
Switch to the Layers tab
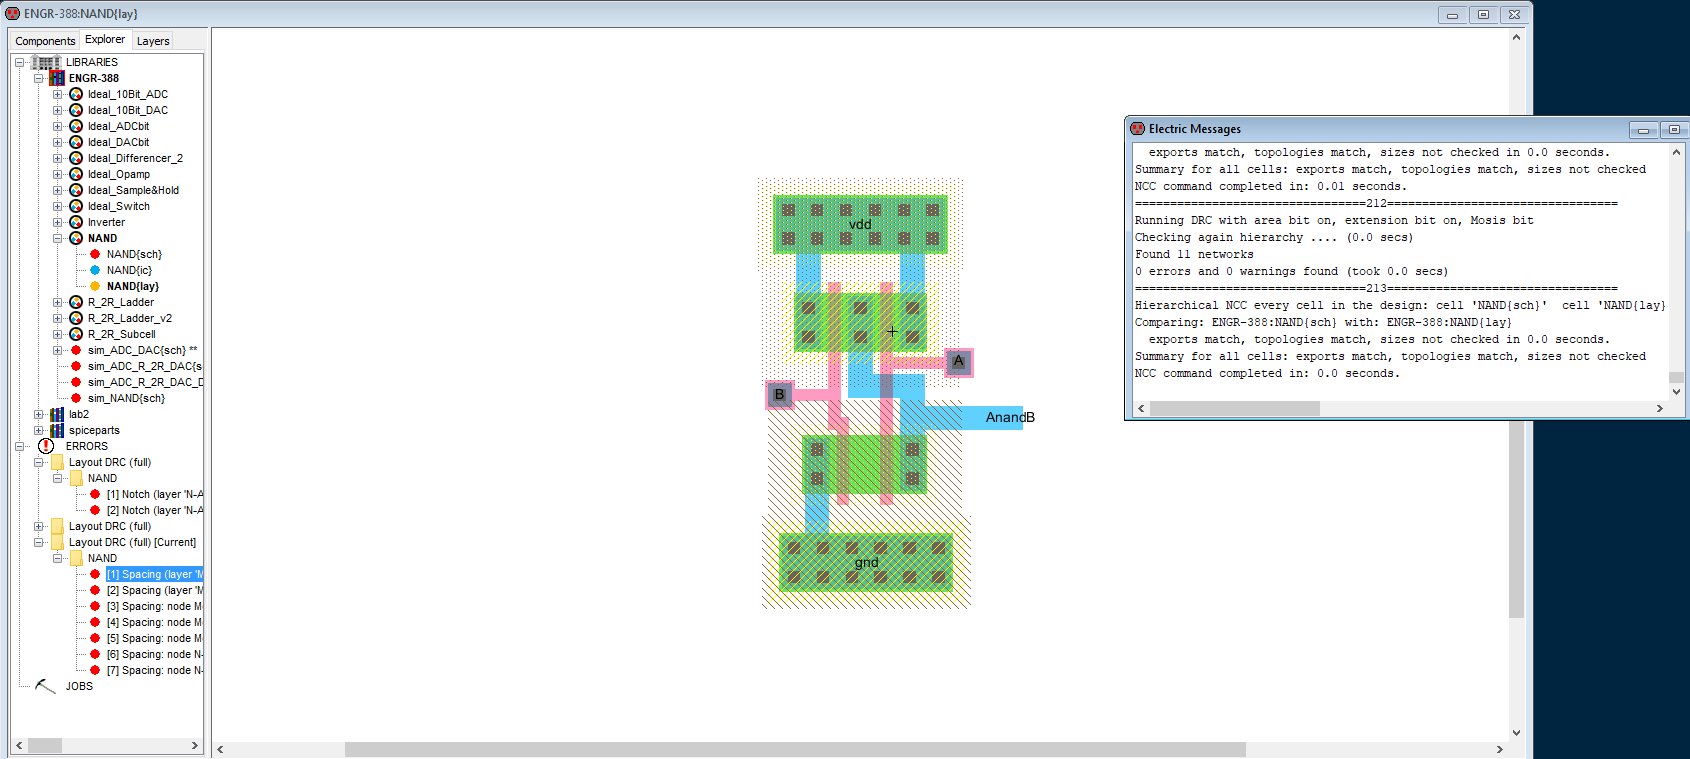pyautogui.click(x=153, y=41)
